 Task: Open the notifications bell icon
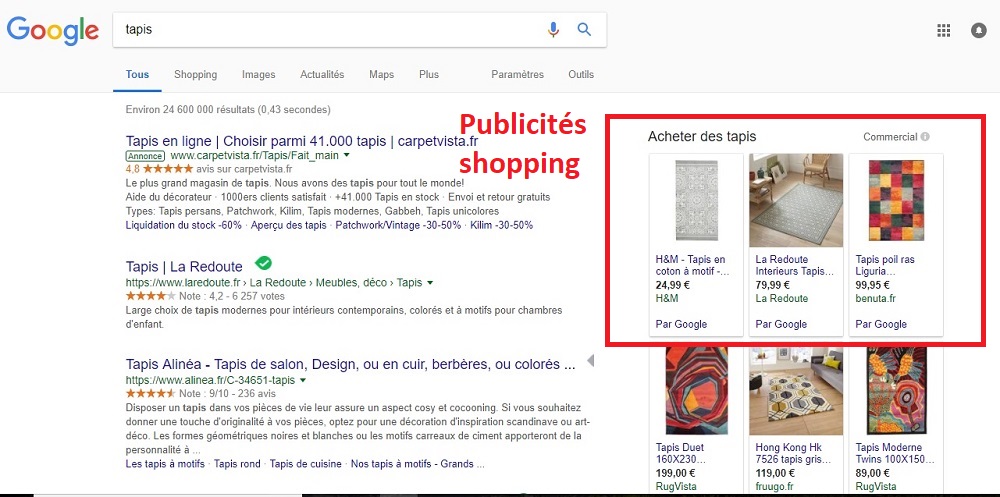point(978,30)
